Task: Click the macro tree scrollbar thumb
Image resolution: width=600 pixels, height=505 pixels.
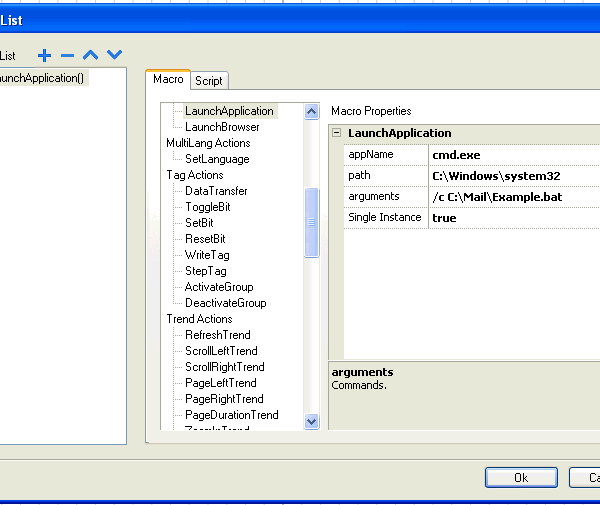Action: (312, 222)
